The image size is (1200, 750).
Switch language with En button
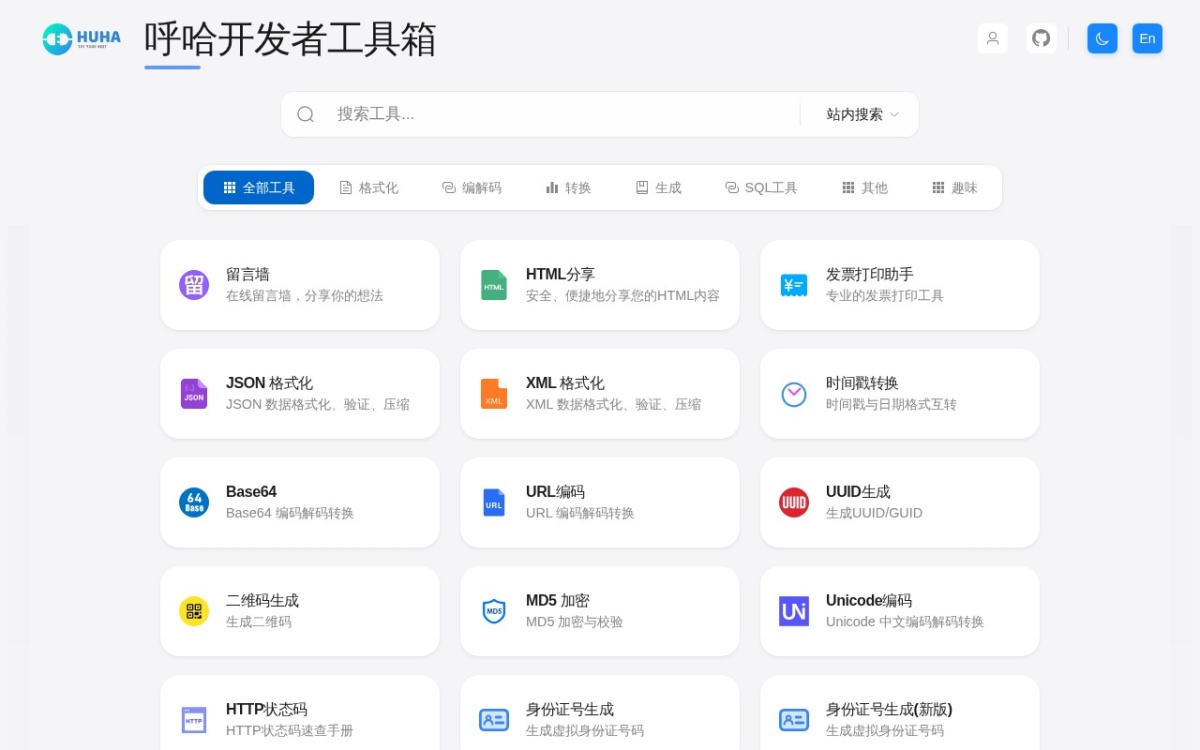click(x=1147, y=39)
